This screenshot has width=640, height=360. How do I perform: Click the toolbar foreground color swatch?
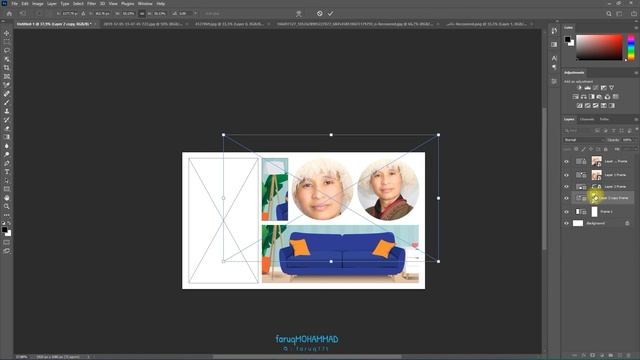click(4, 230)
